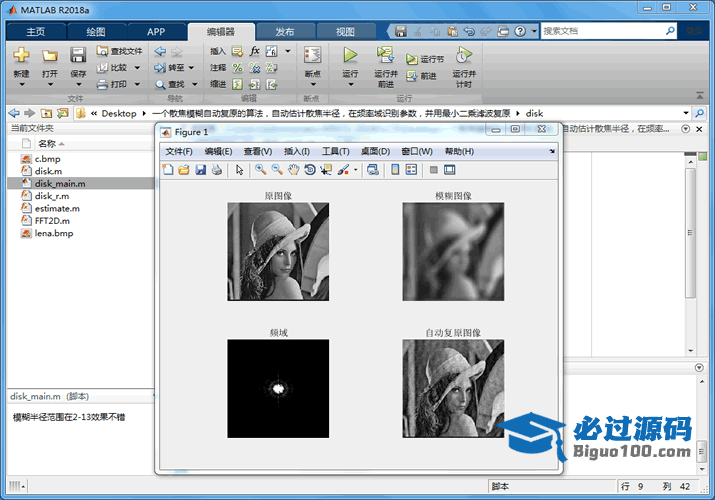This screenshot has height=500, width=715.
Task: Open the 工具(T) menu in Figure window
Action: click(x=335, y=151)
